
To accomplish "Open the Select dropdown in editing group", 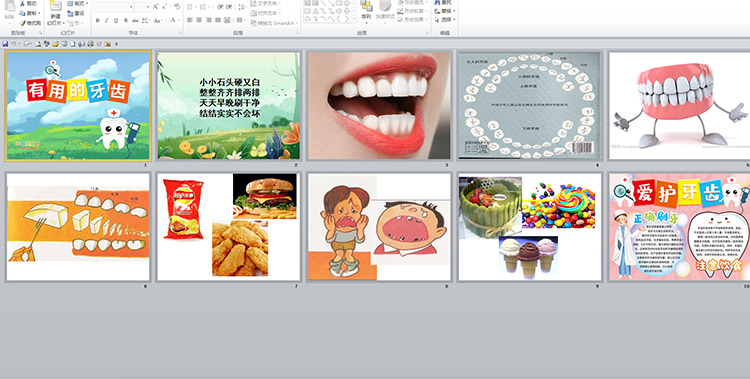I will point(445,20).
